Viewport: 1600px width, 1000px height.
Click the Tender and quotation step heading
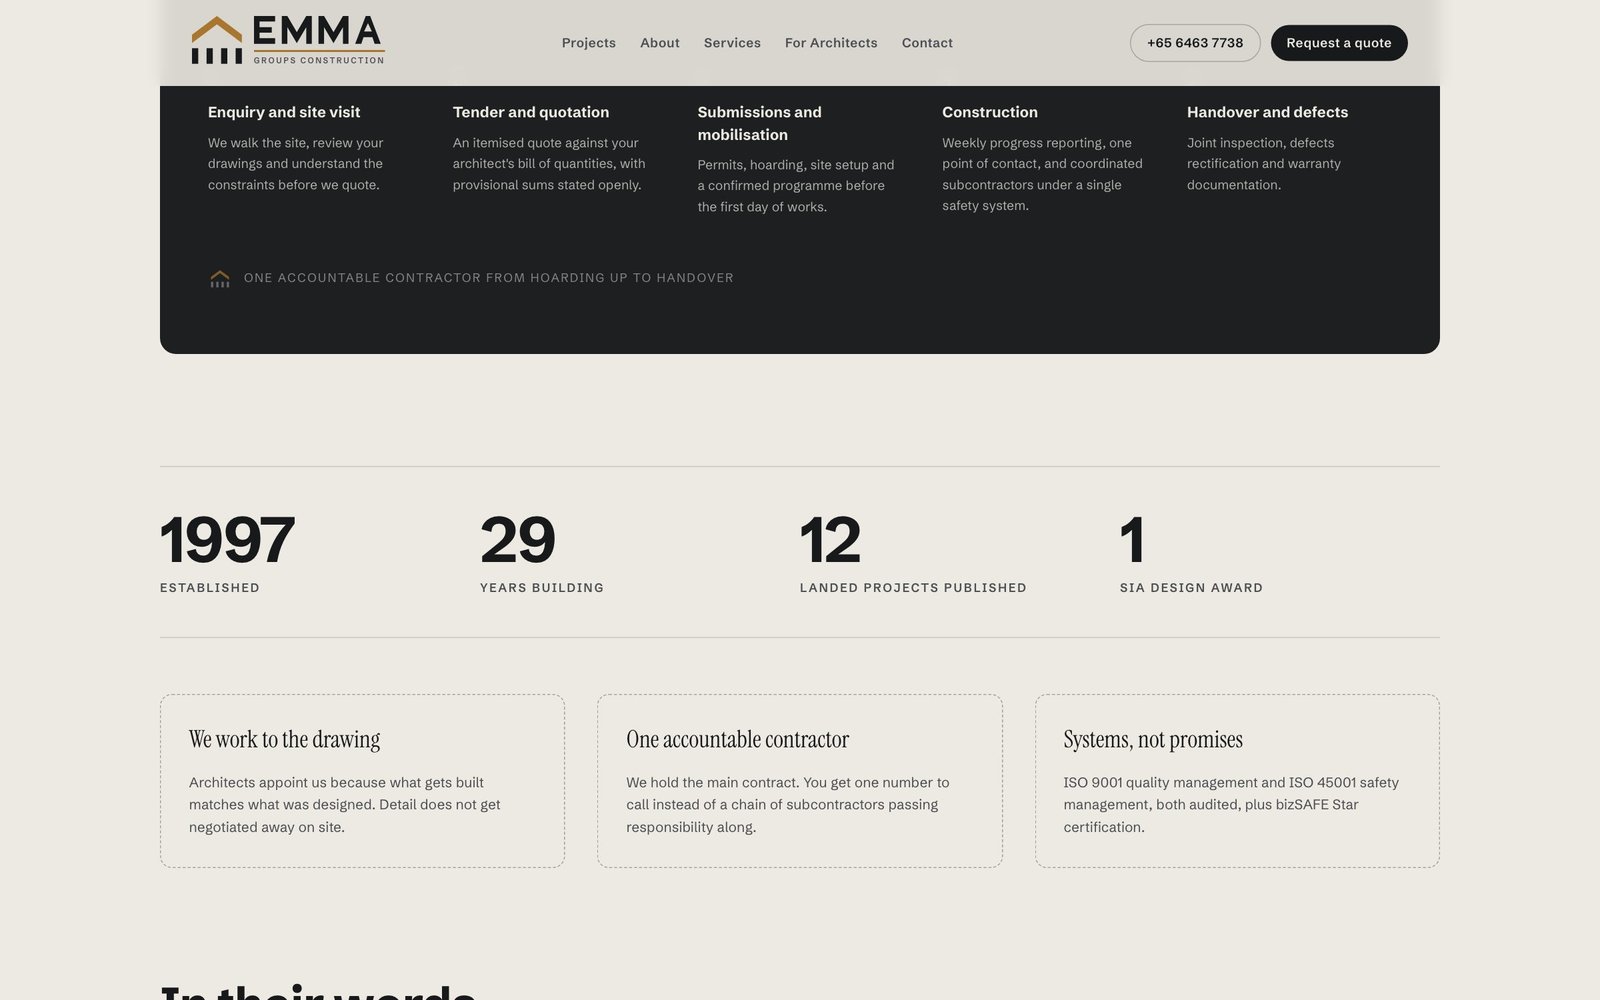click(531, 112)
